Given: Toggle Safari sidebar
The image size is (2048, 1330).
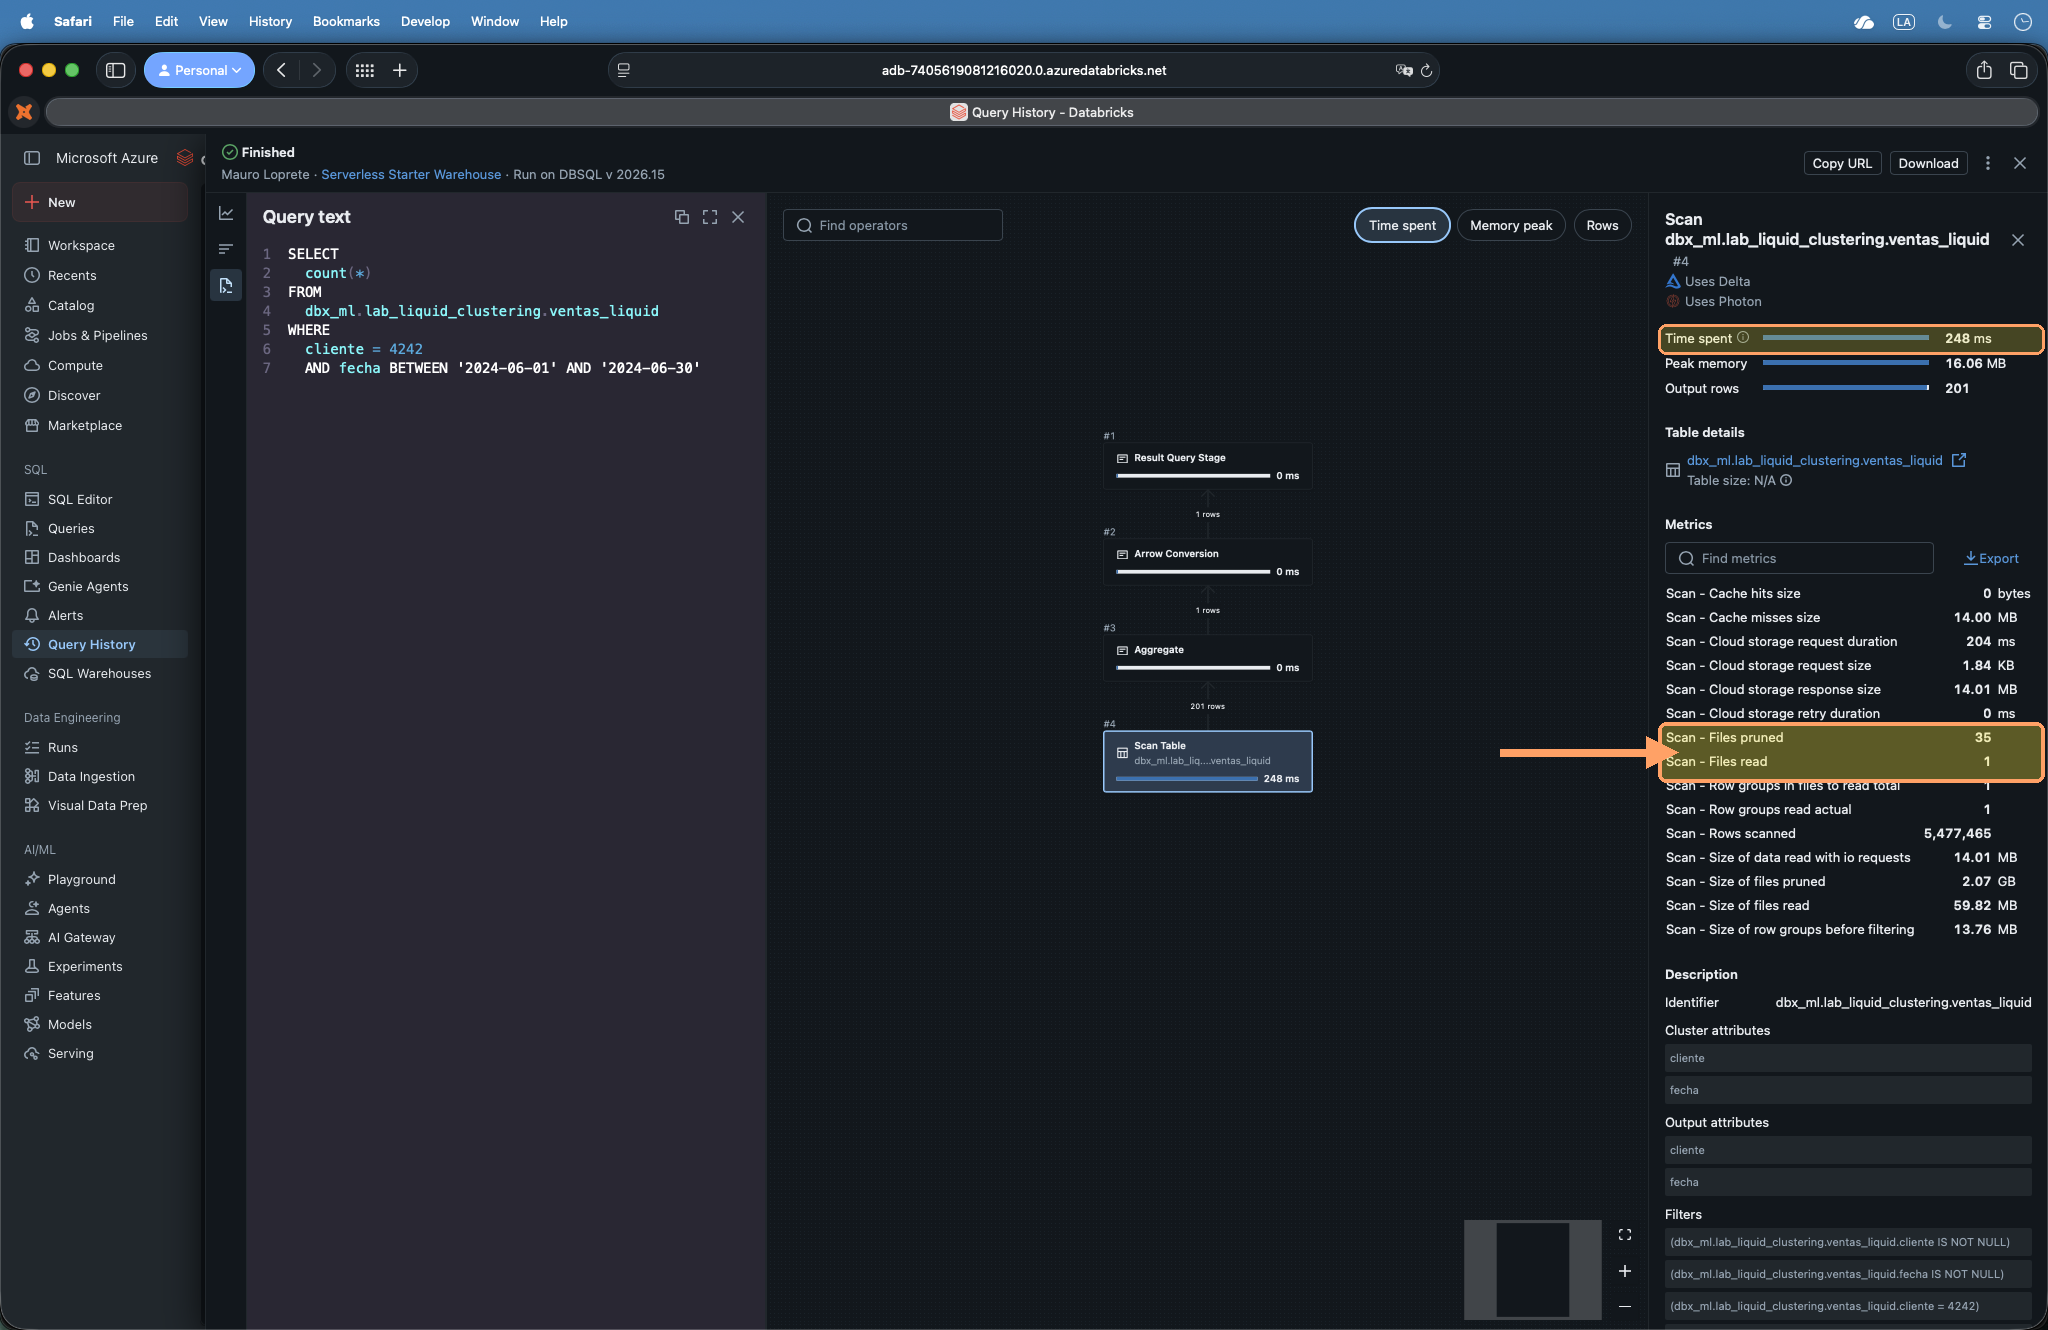Looking at the screenshot, I should (116, 70).
